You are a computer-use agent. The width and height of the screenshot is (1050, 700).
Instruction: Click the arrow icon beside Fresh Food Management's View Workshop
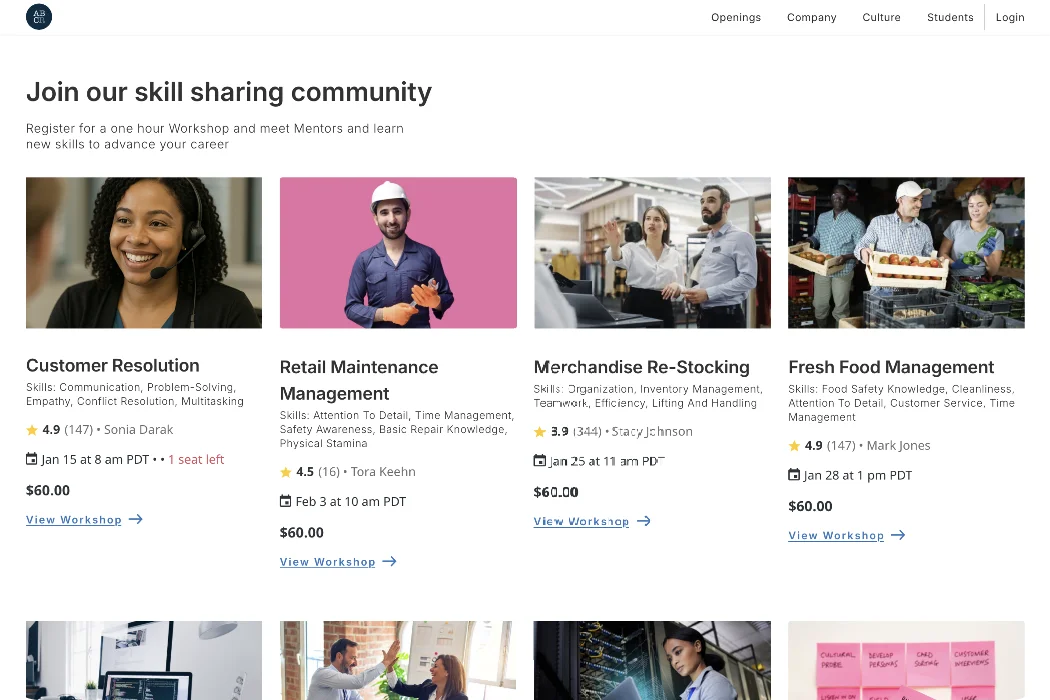click(x=898, y=535)
